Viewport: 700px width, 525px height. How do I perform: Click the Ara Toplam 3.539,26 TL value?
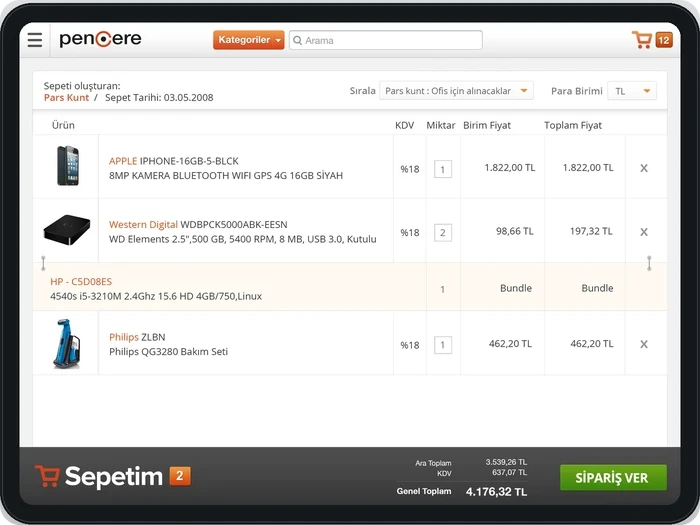pos(506,462)
